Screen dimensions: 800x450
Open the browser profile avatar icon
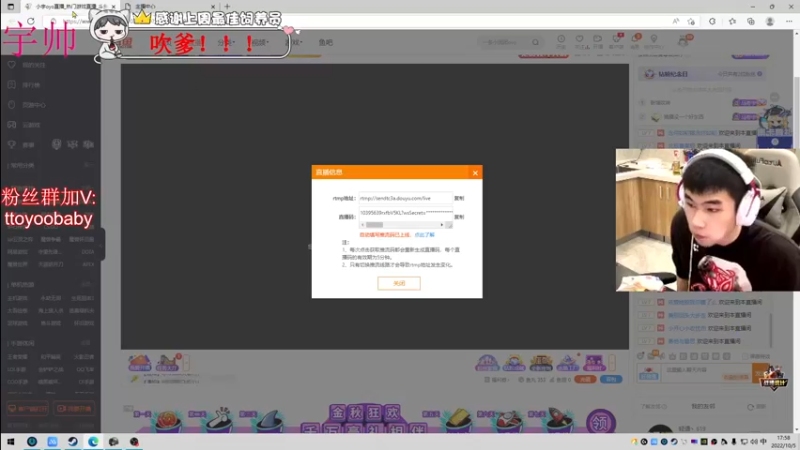point(770,21)
